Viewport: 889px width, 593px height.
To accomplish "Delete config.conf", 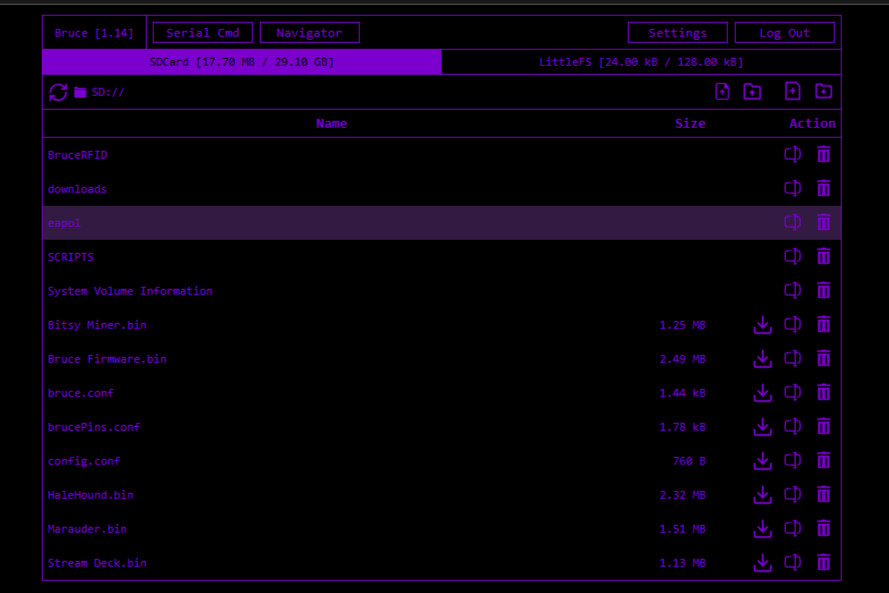I will coord(823,460).
